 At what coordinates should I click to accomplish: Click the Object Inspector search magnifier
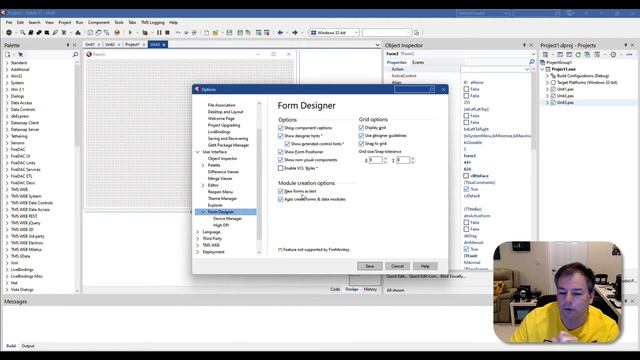(x=532, y=62)
